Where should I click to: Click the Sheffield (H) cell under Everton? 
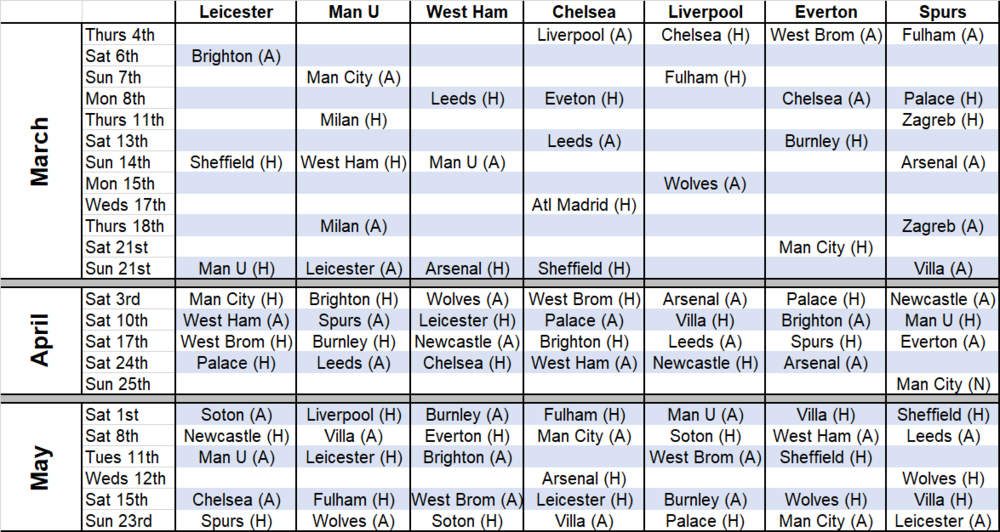click(x=825, y=457)
